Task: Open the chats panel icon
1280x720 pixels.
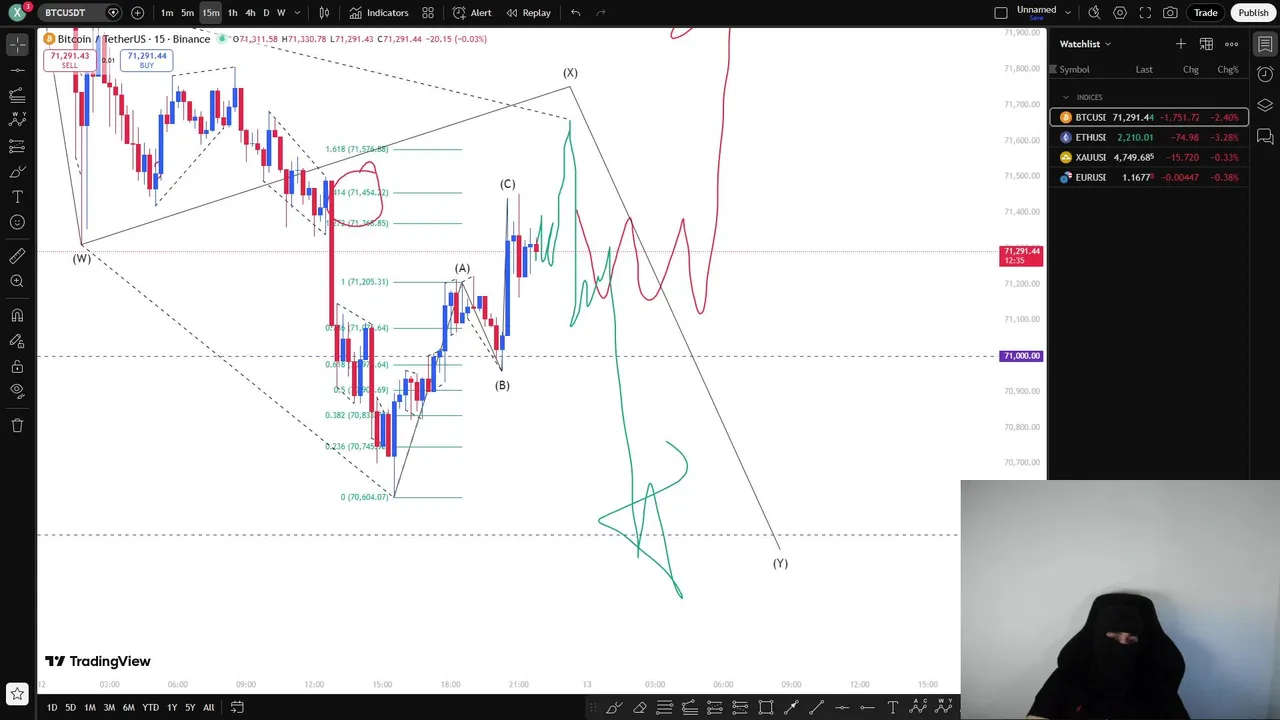Action: [1265, 136]
